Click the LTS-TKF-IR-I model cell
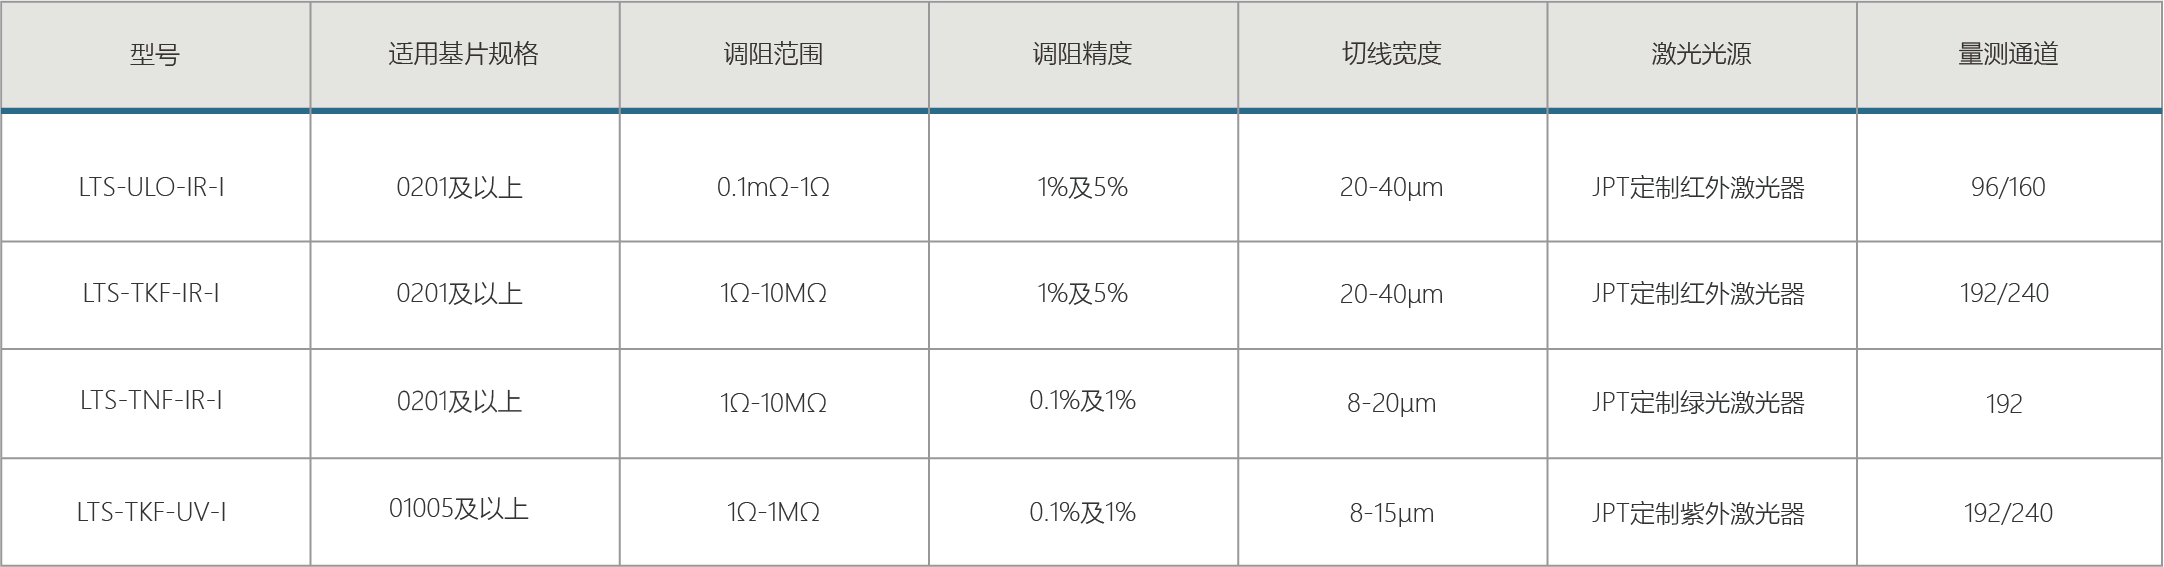Image resolution: width=2164 pixels, height=567 pixels. coord(152,293)
